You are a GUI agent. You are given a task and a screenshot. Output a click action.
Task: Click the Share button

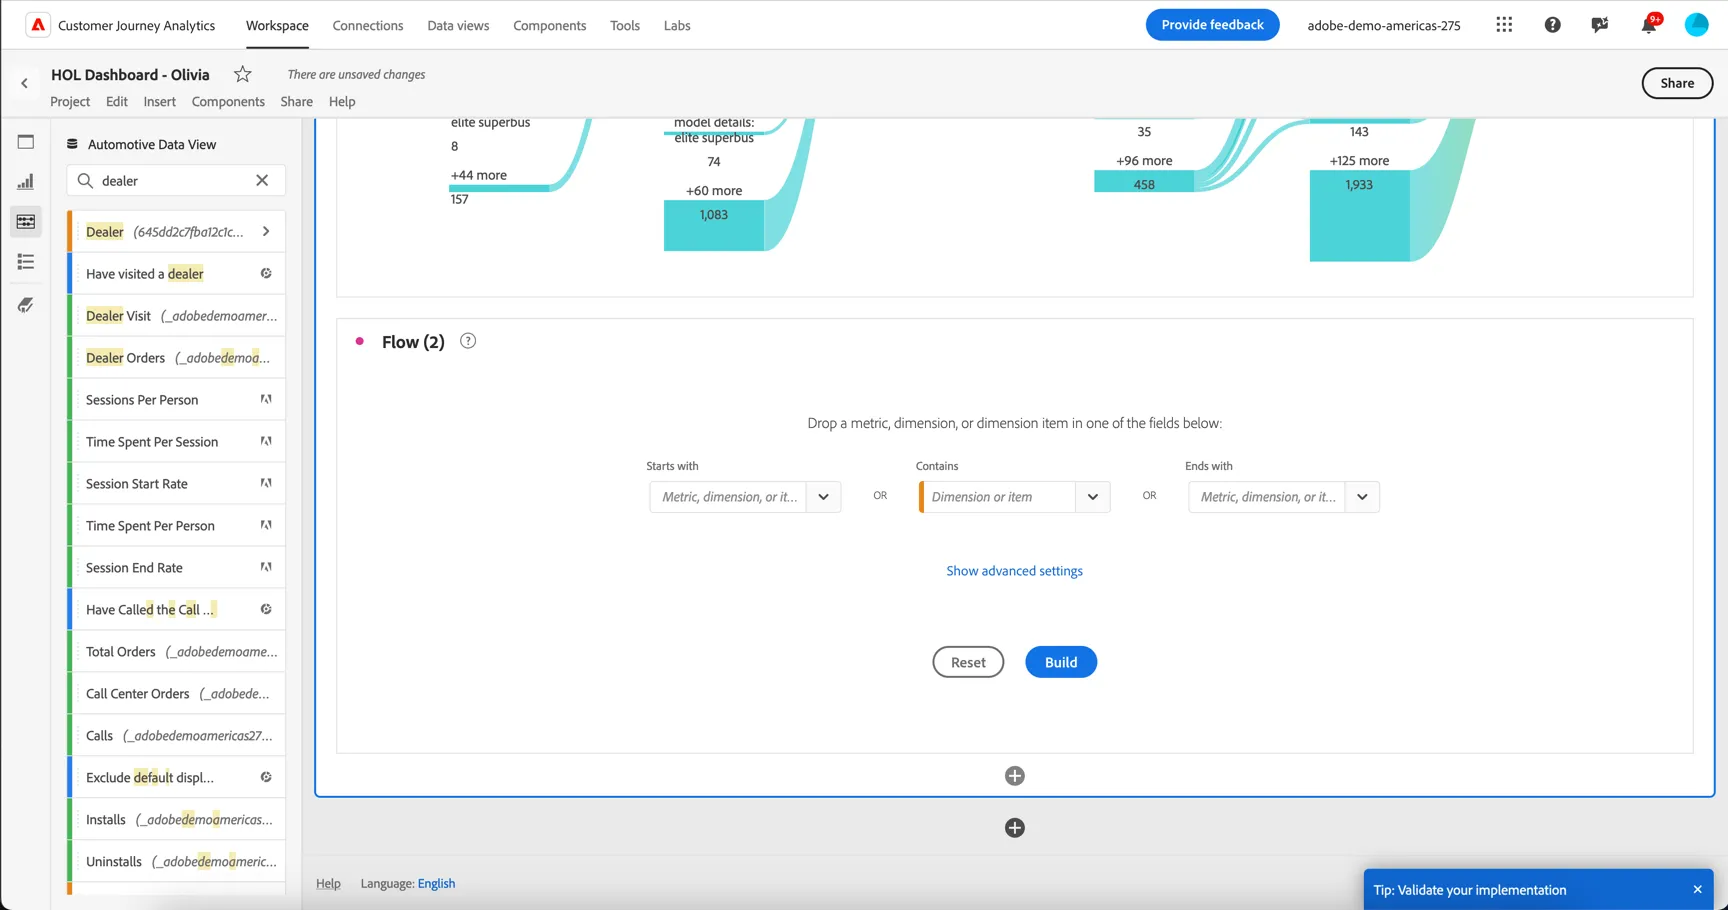1677,83
